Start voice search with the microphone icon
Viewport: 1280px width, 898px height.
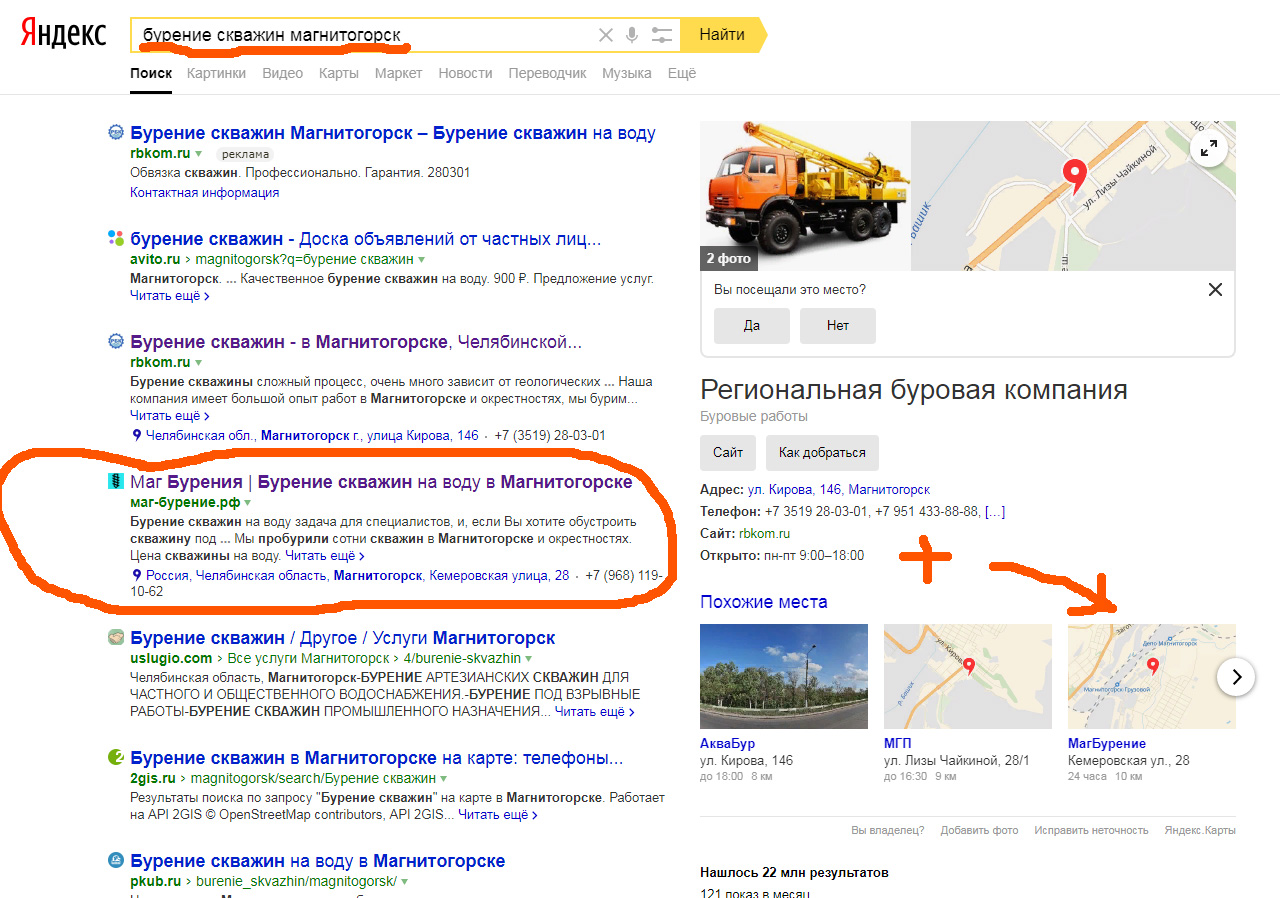pos(632,35)
